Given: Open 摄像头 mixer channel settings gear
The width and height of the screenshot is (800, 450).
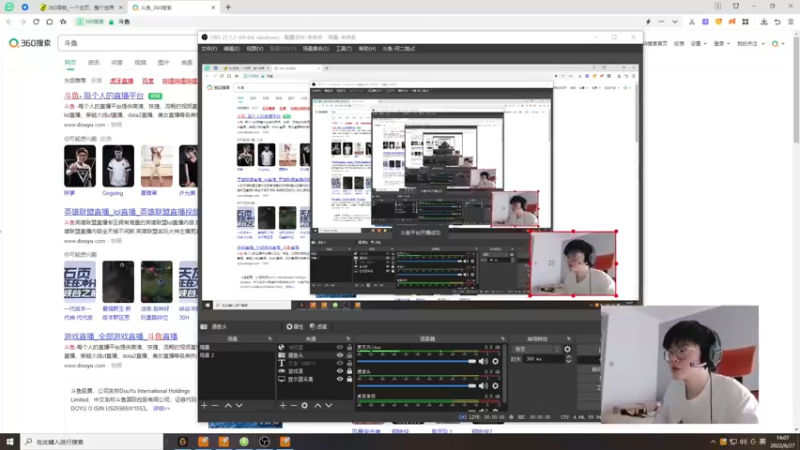Looking at the screenshot, I should click(x=495, y=386).
